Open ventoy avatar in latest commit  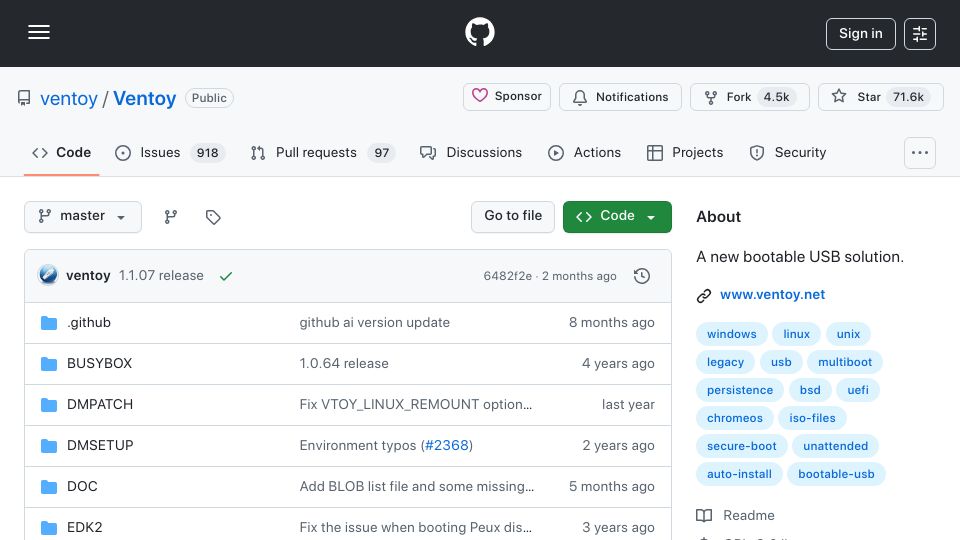tap(48, 276)
